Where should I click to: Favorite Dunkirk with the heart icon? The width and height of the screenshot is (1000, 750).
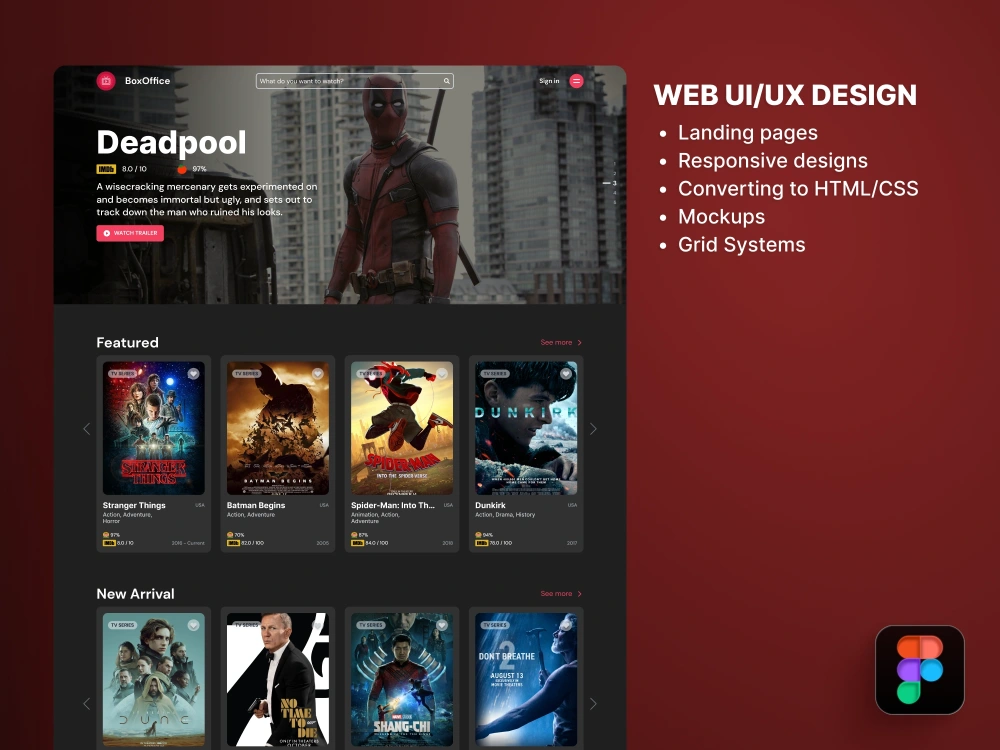tap(566, 374)
